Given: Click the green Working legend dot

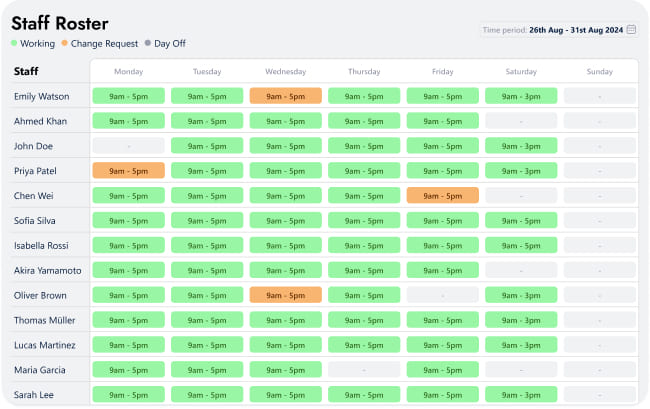Looking at the screenshot, I should 14,43.
